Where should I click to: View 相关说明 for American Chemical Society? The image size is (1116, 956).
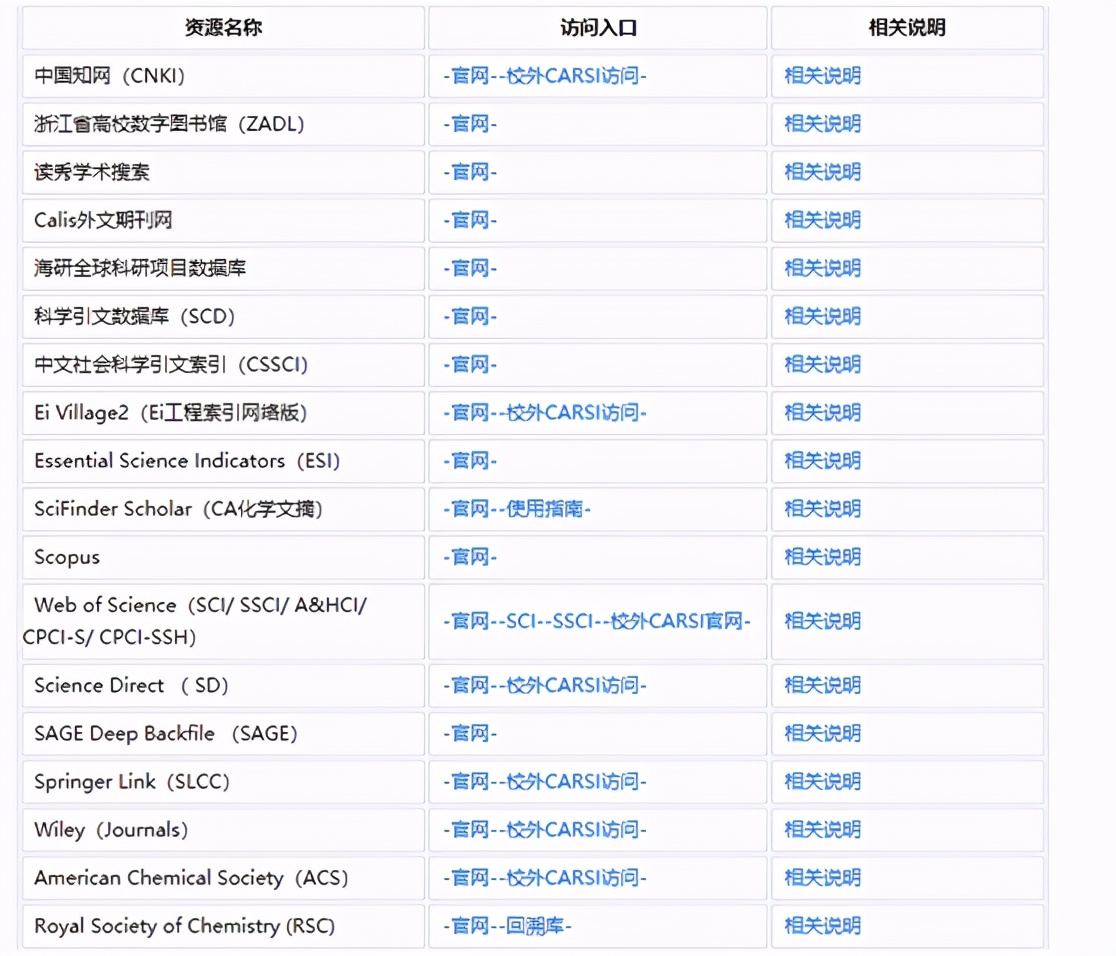823,878
